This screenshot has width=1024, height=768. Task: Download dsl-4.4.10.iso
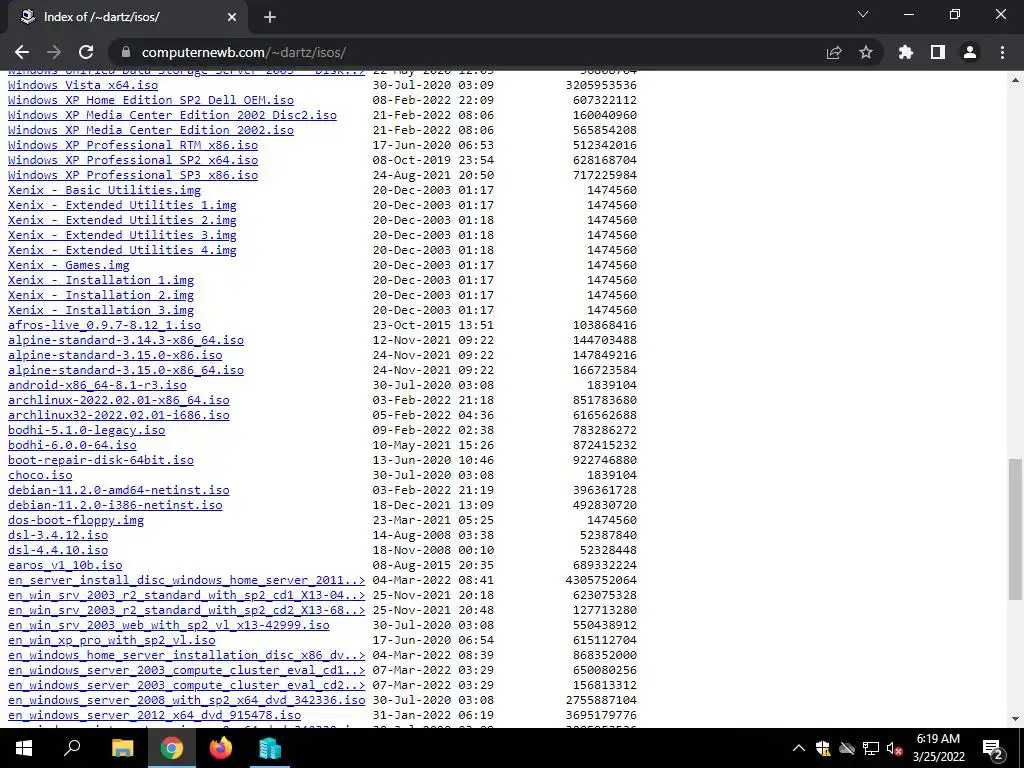pos(58,550)
